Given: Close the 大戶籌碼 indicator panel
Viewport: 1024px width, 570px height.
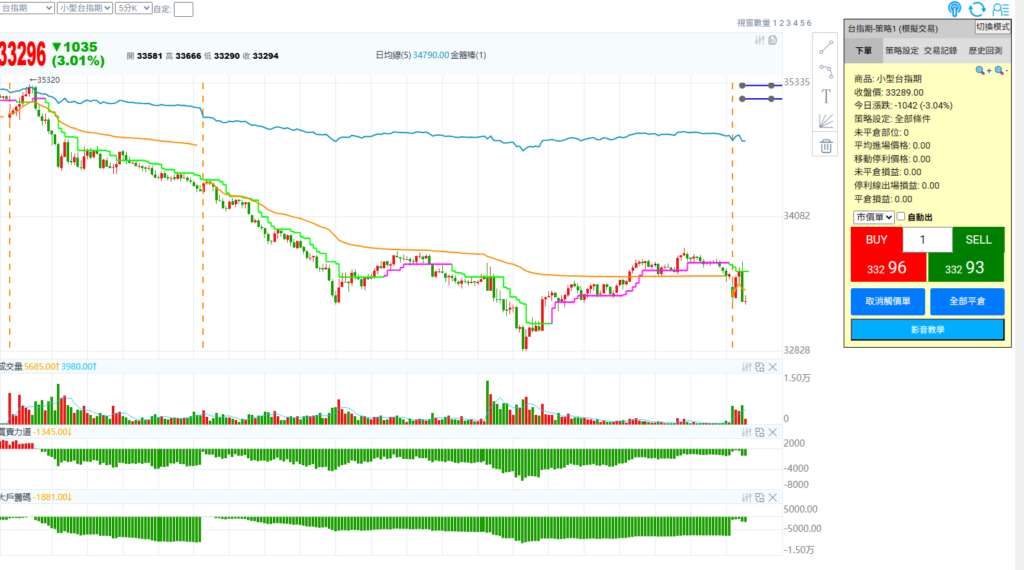Looking at the screenshot, I should 772,497.
